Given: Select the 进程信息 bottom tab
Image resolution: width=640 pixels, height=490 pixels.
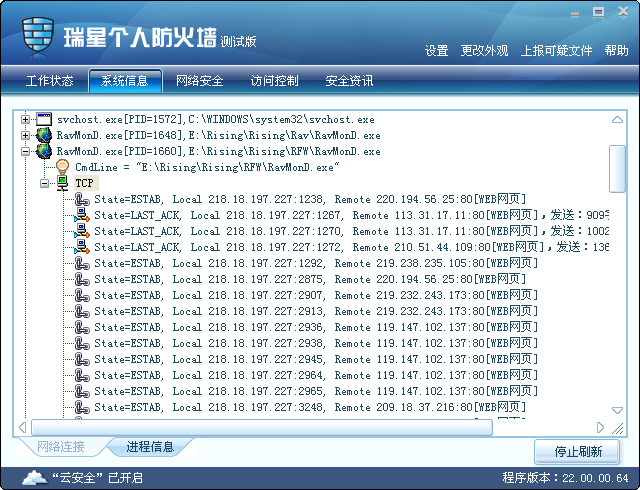Looking at the screenshot, I should point(150,447).
